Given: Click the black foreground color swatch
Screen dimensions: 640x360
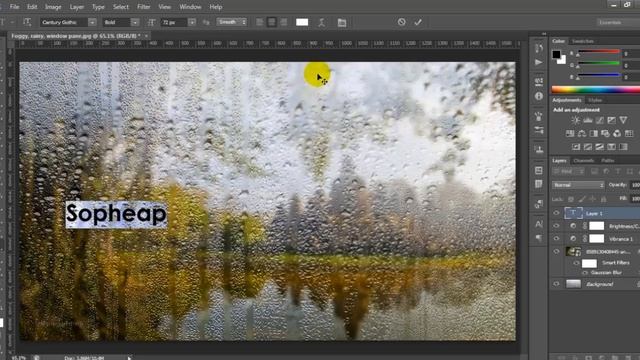Looking at the screenshot, I should pos(556,54).
